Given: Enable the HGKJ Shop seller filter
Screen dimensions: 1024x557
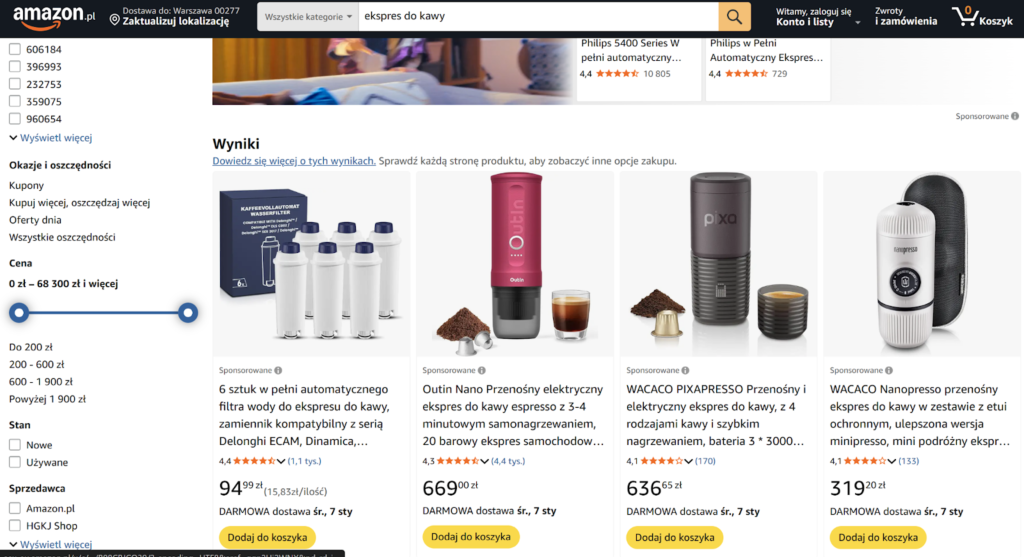Looking at the screenshot, I should click(15, 526).
